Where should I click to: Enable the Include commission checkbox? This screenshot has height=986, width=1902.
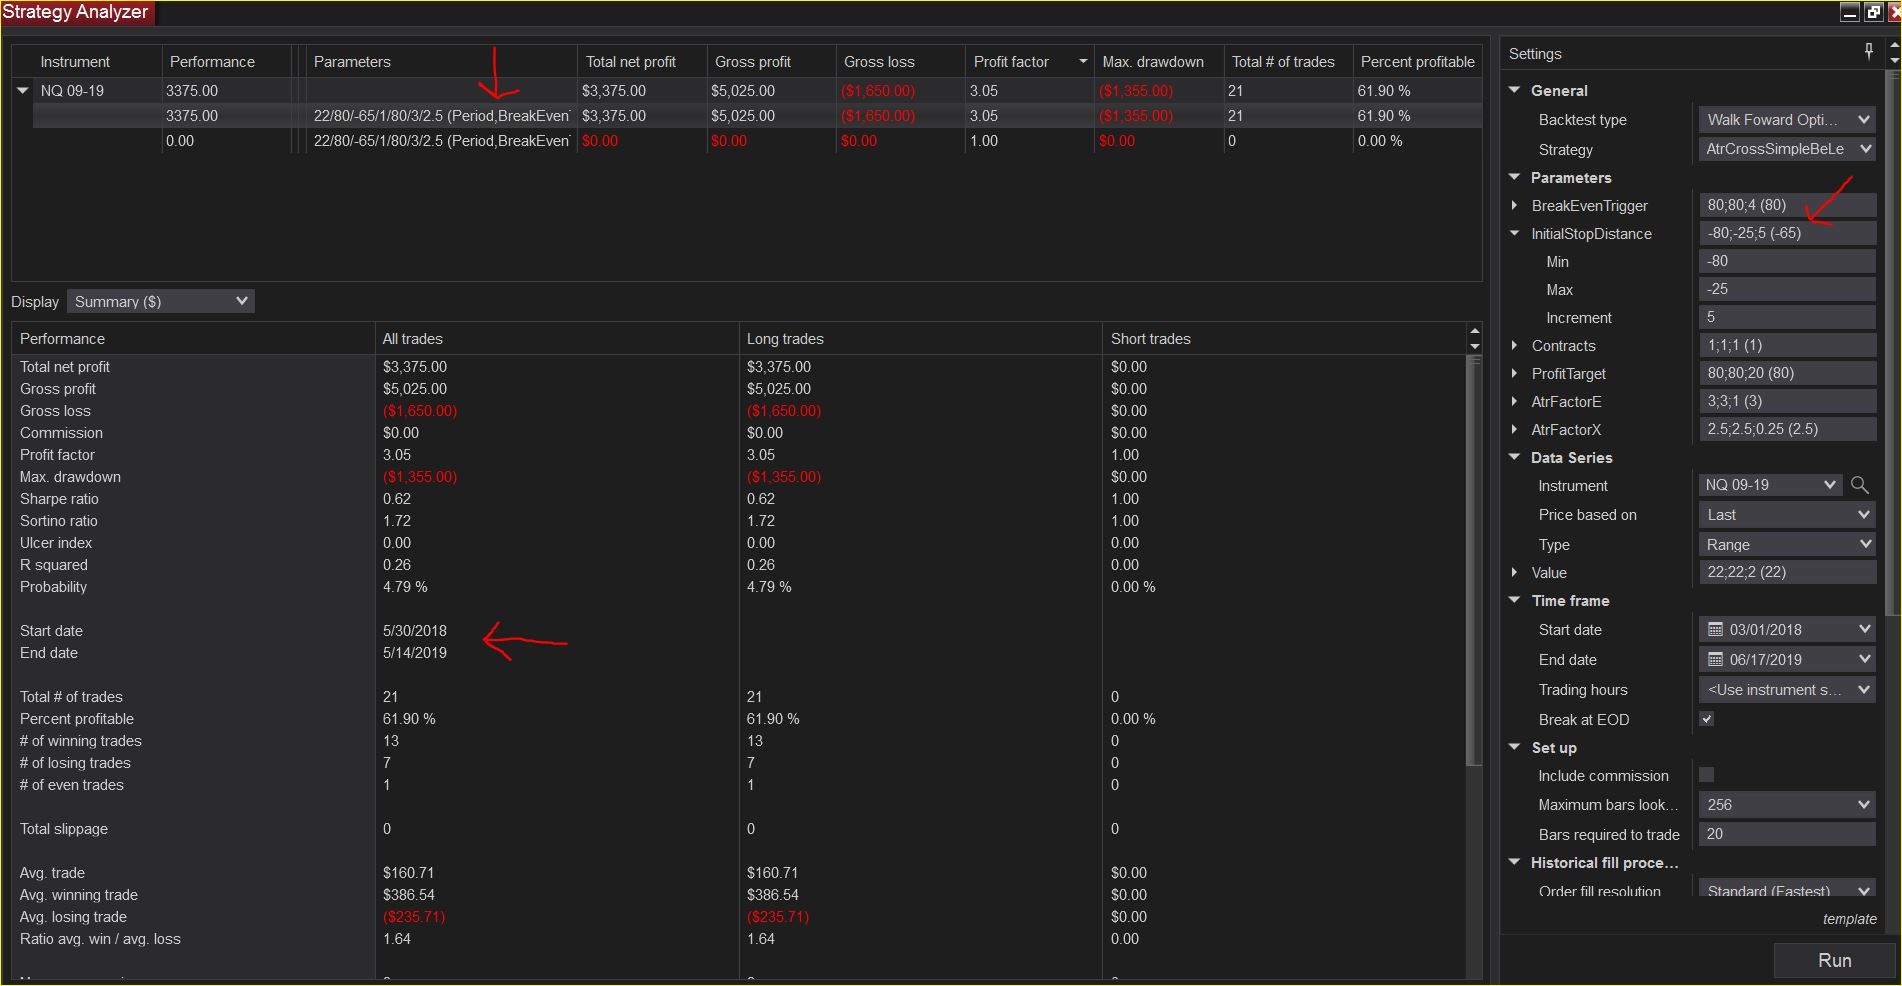pos(1707,775)
